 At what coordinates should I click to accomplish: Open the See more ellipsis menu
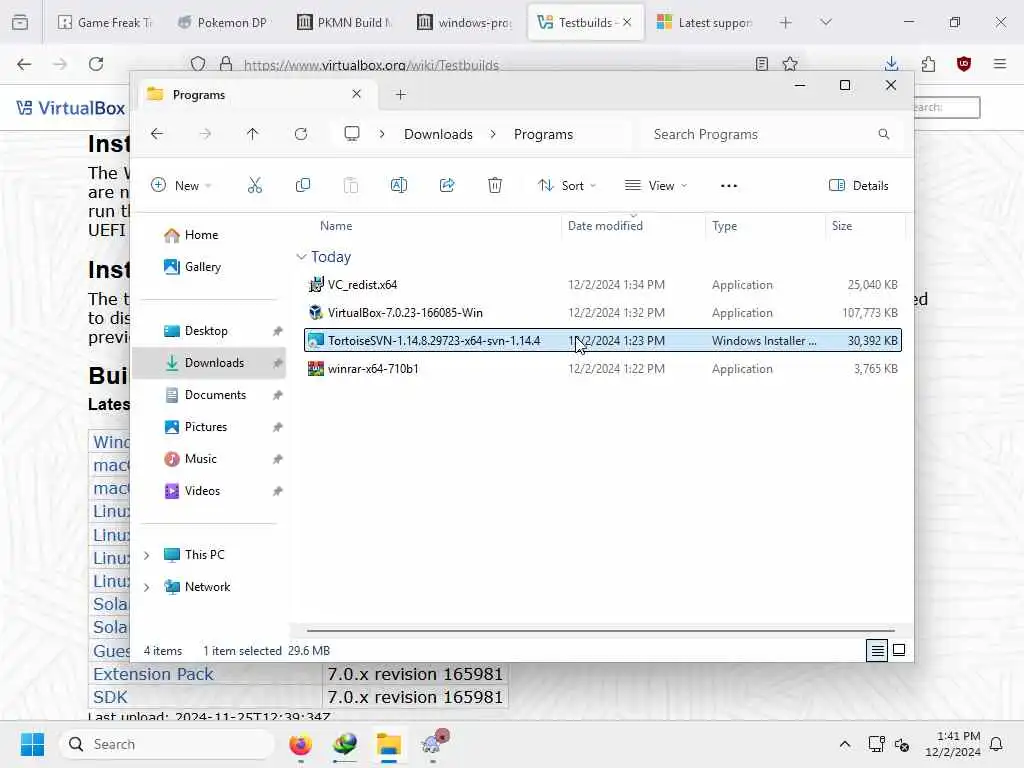tap(729, 185)
